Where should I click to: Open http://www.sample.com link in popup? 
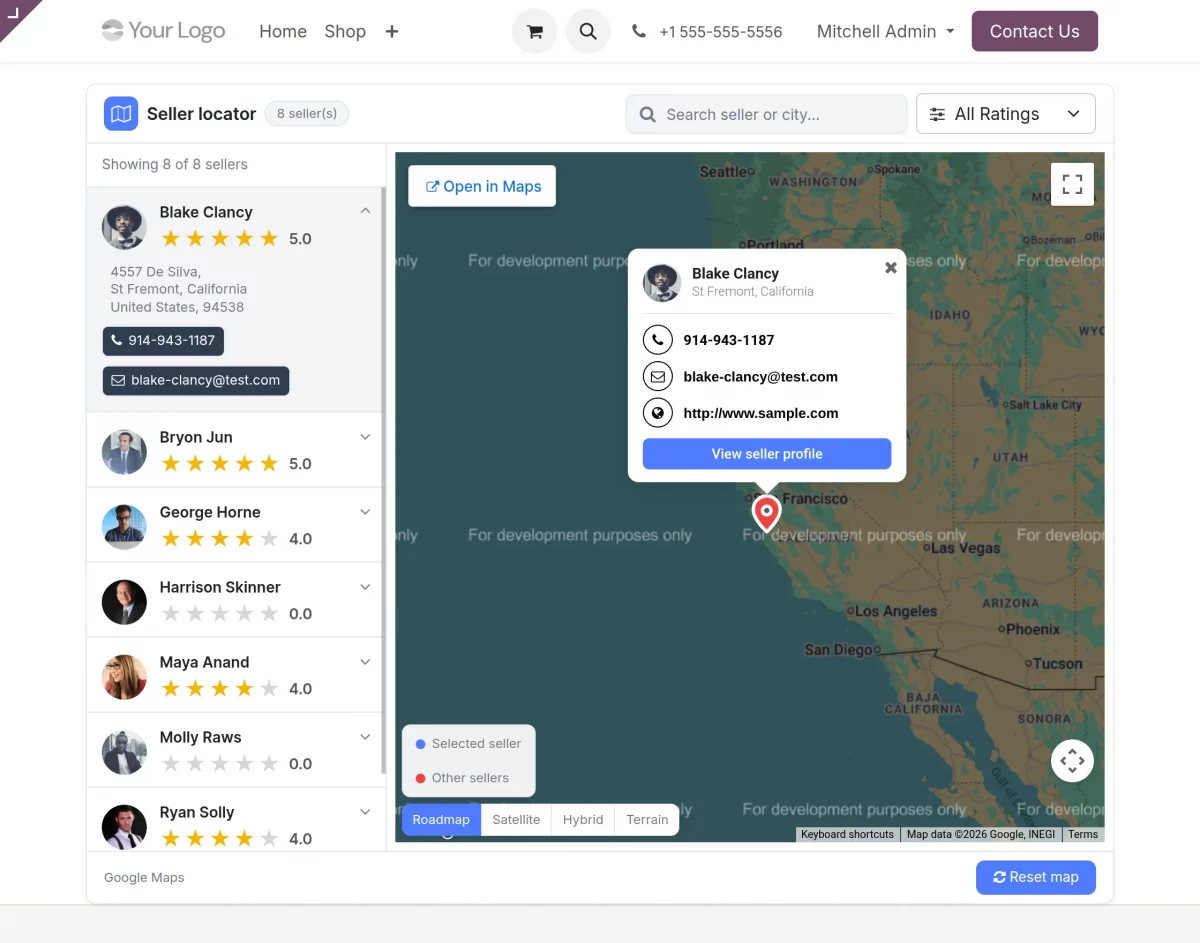761,413
